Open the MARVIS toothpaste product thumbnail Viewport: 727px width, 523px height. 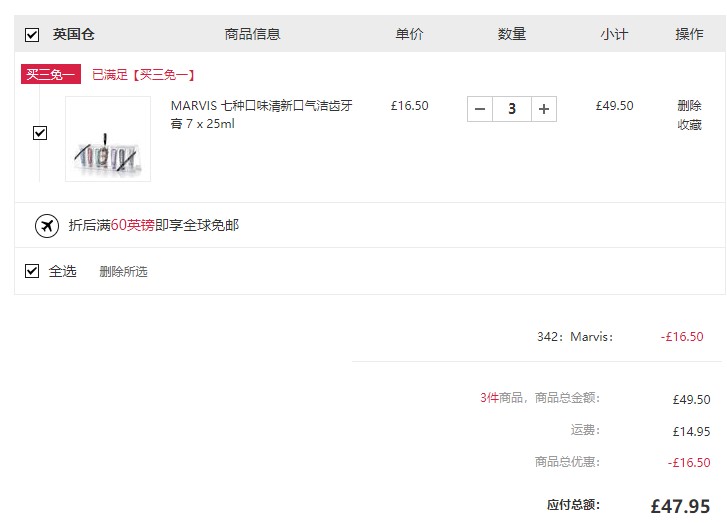108,139
